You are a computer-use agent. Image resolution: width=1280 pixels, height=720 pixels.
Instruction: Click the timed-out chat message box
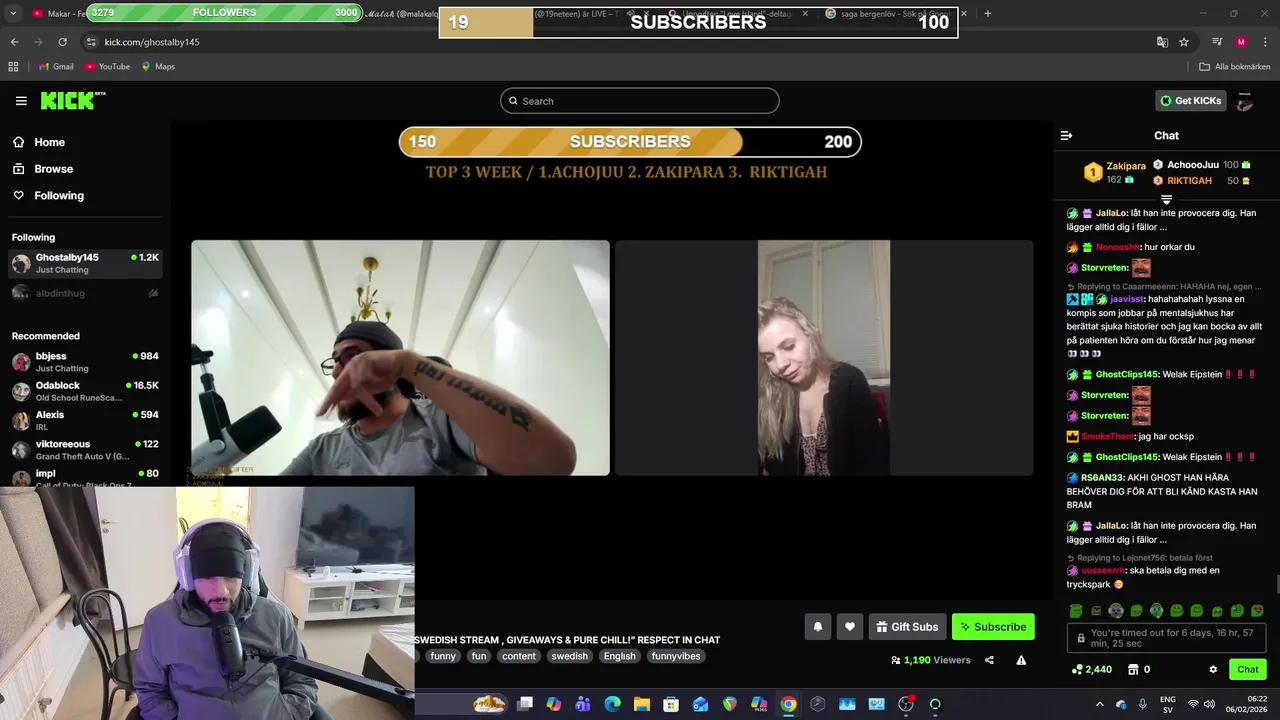[x=1166, y=638]
